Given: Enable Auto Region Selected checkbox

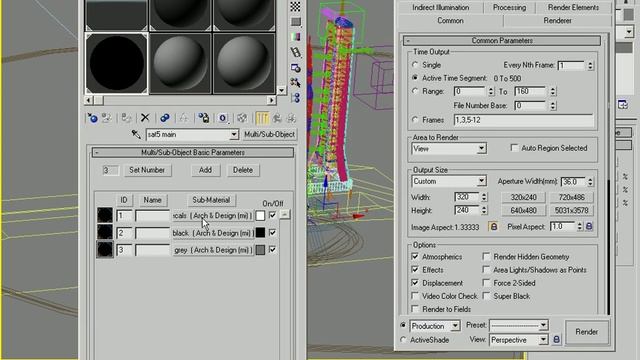Looking at the screenshot, I should pos(514,148).
